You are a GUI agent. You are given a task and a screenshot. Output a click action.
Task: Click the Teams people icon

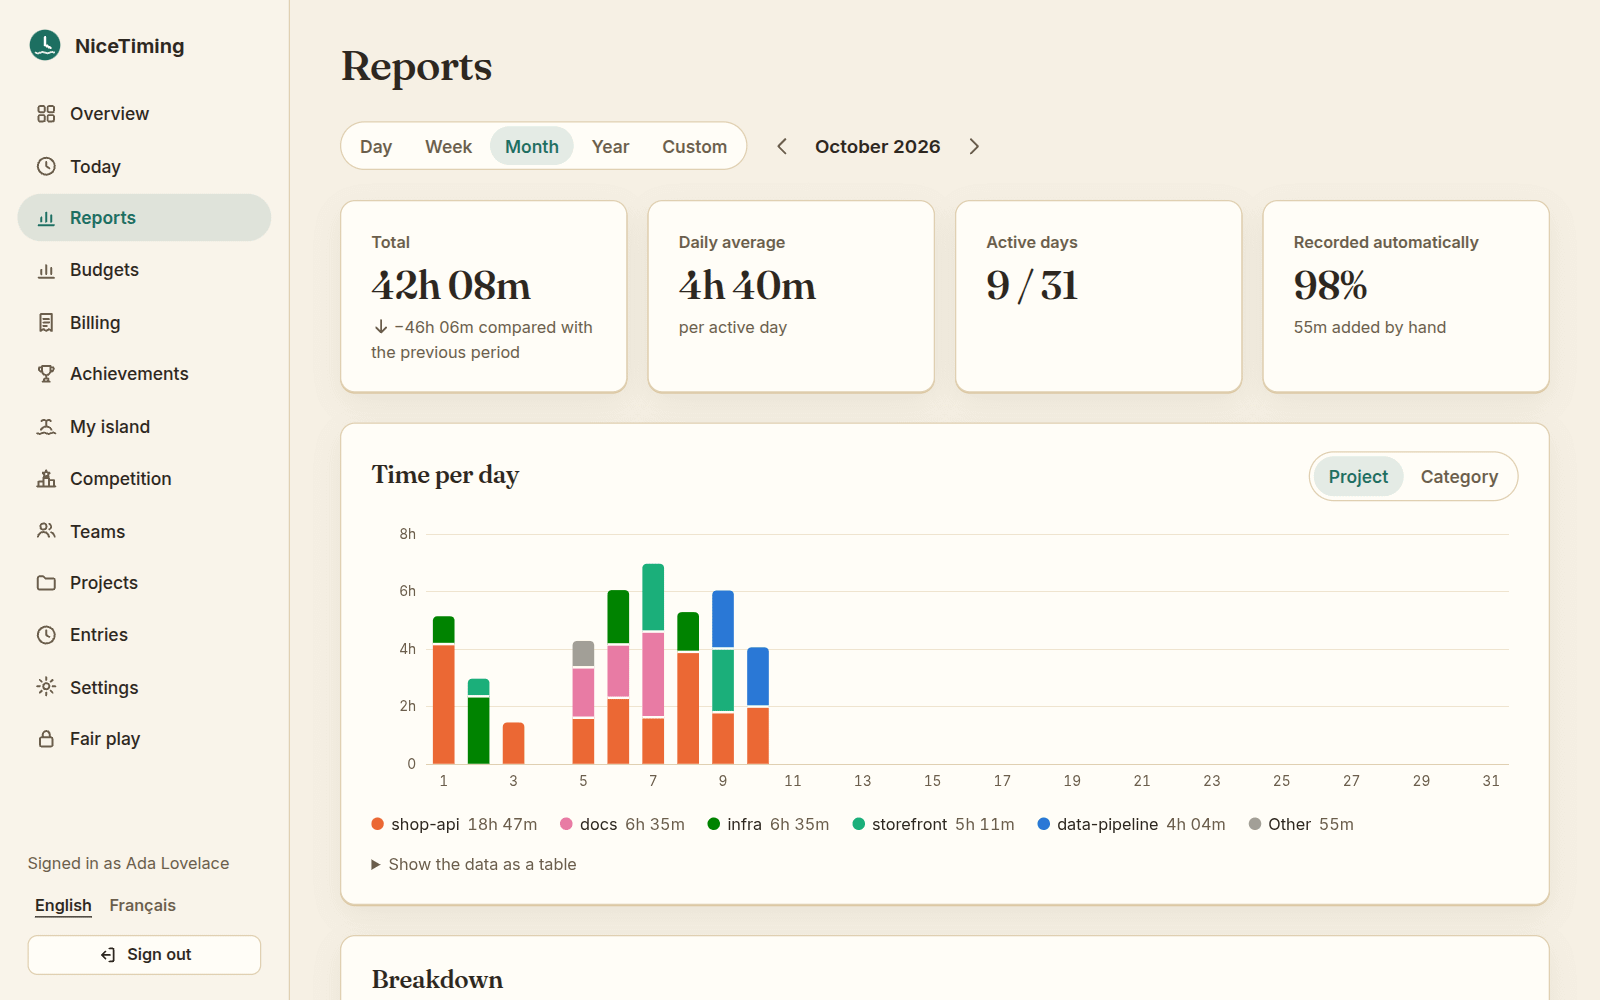click(46, 531)
